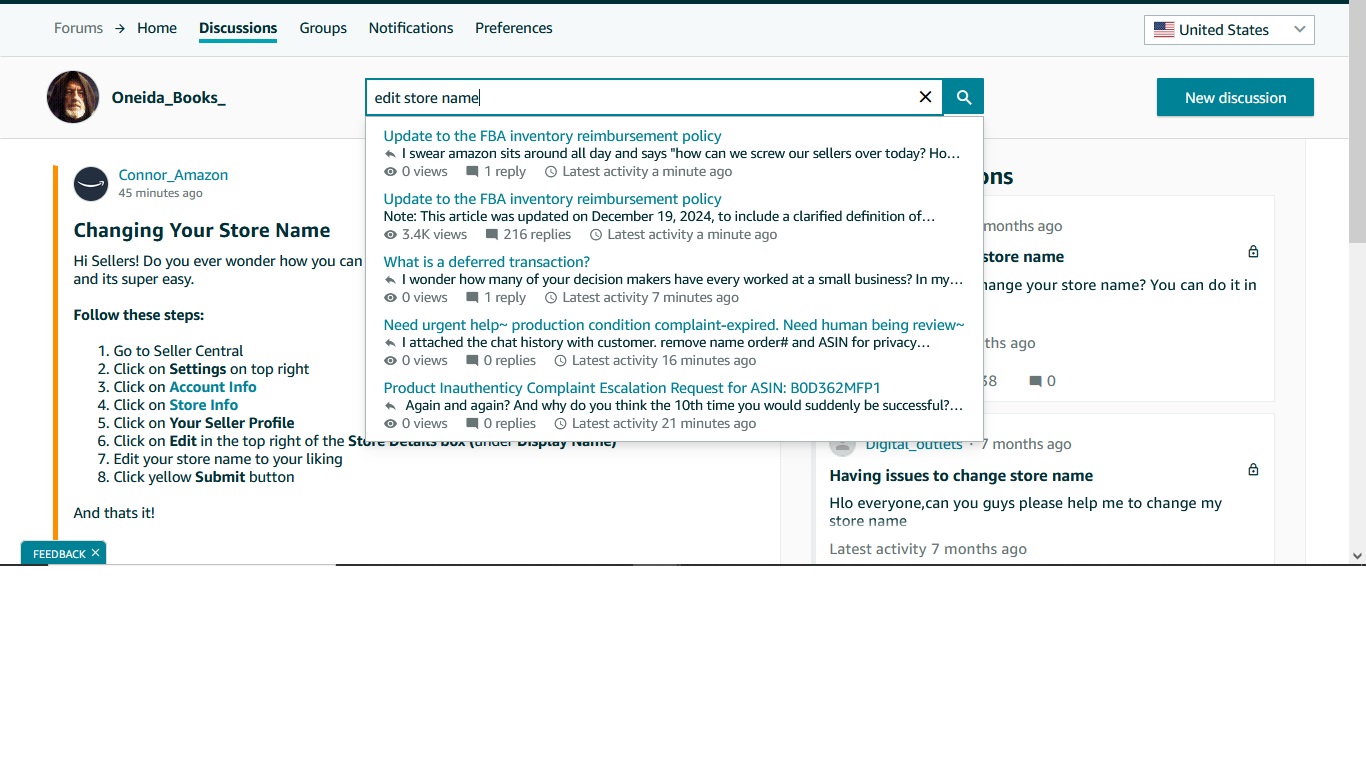This screenshot has width=1366, height=768.
Task: Click the clock icon beside Latest activity 21 minutes ago
Action: click(561, 424)
